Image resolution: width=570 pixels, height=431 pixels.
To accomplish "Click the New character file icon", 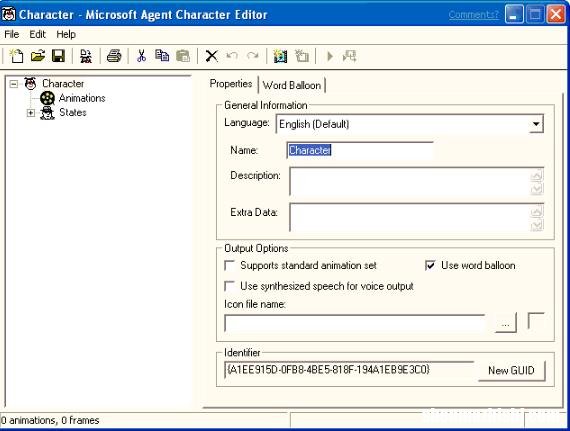I will (16, 56).
